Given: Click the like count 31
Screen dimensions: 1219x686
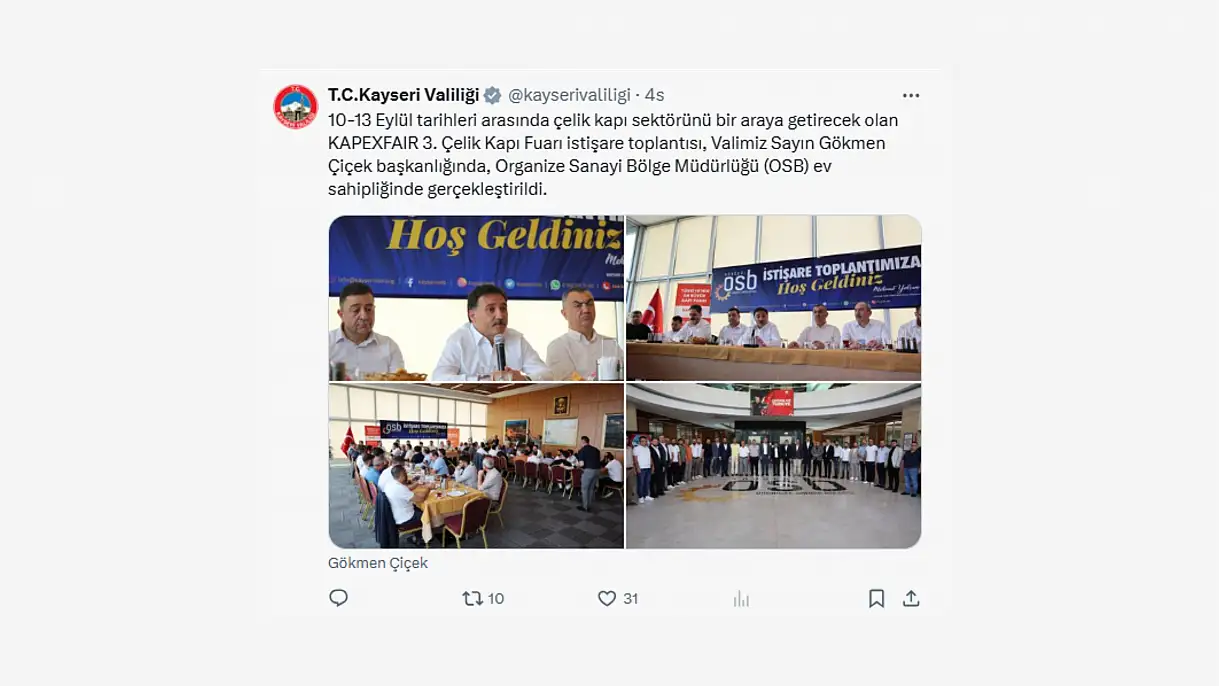Looking at the screenshot, I should click(x=630, y=598).
